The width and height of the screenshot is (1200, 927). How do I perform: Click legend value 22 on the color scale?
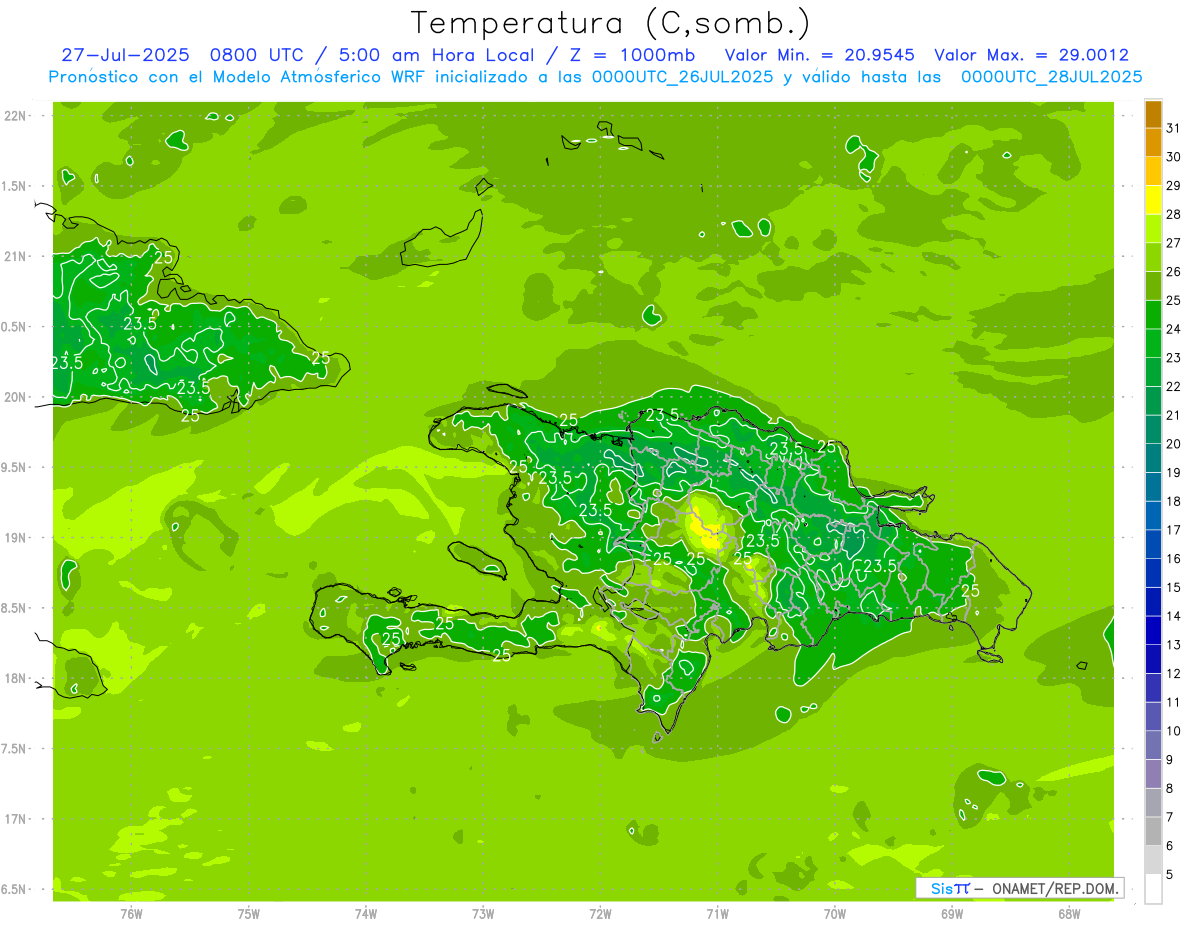pyautogui.click(x=1173, y=387)
